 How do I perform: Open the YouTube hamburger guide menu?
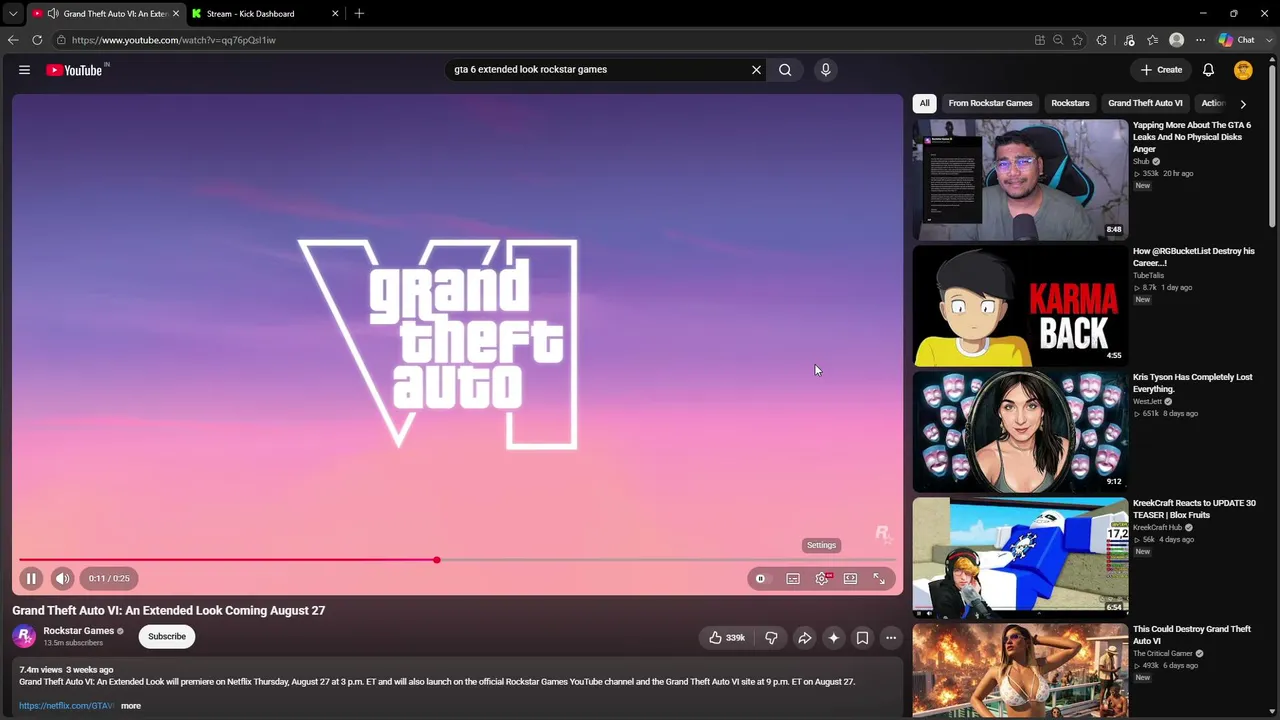pyautogui.click(x=24, y=70)
